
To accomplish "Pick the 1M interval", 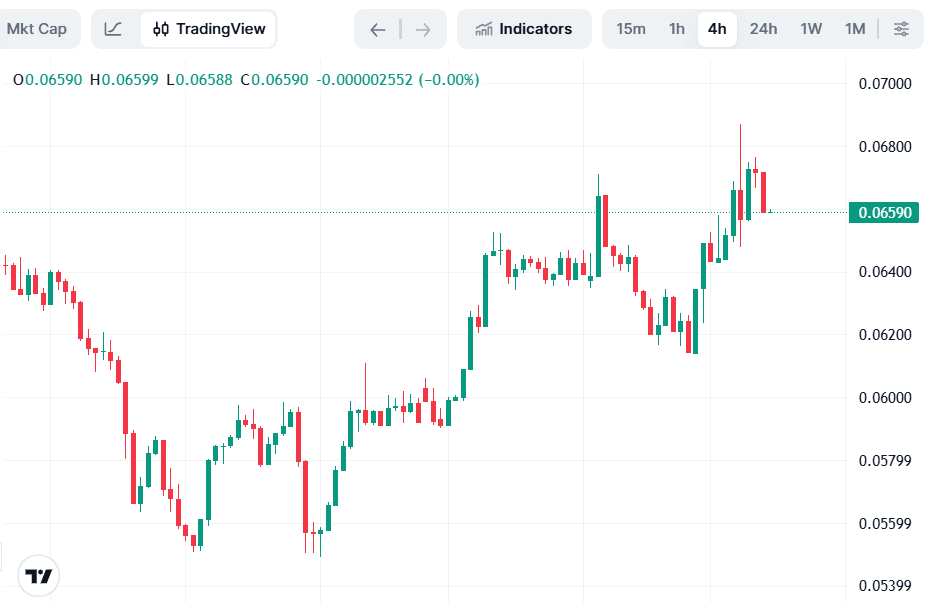I will pos(855,29).
